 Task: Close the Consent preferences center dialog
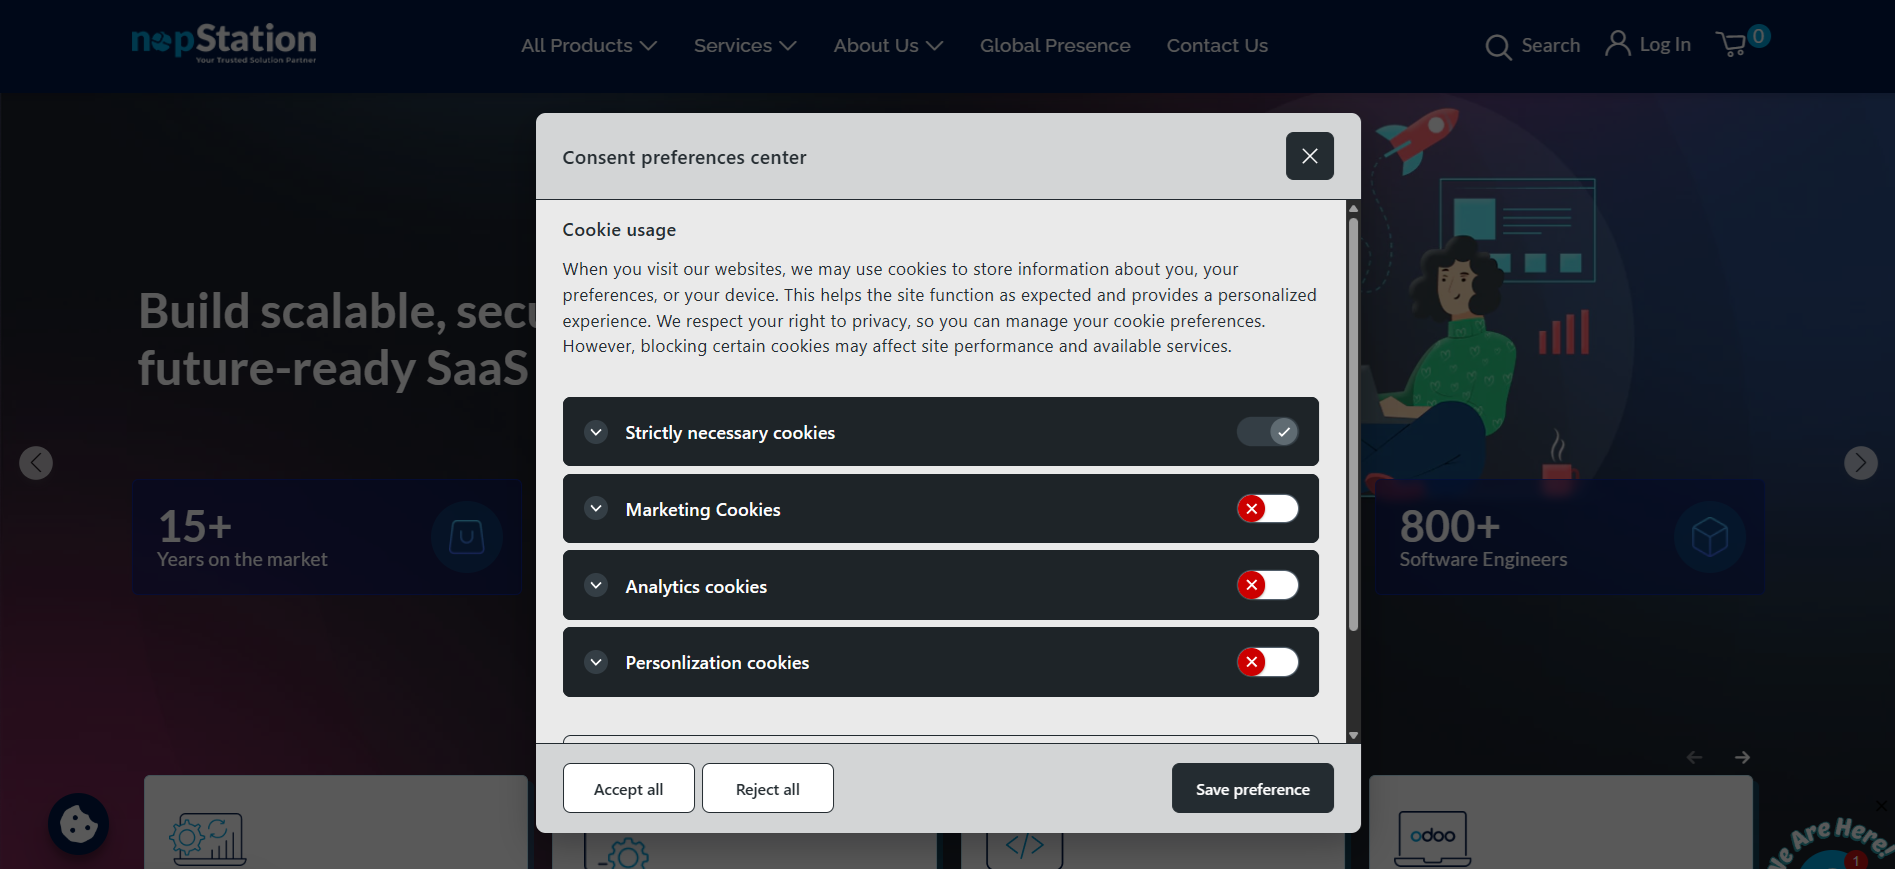coord(1309,156)
